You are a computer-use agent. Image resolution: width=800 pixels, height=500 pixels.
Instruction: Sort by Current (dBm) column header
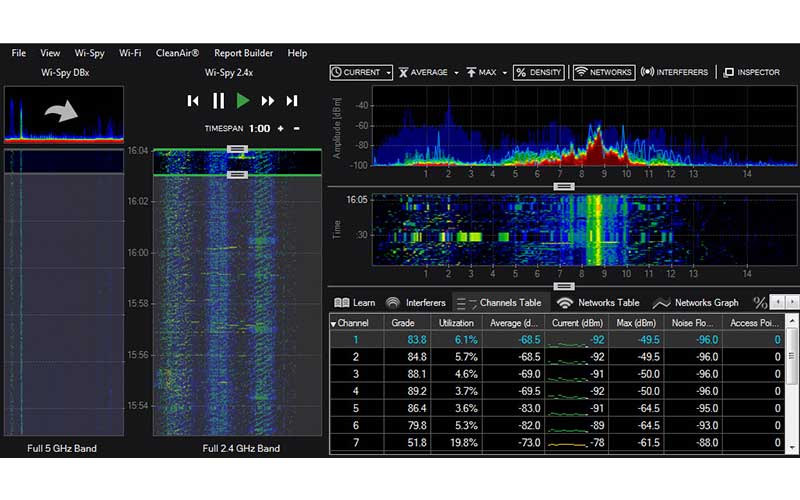577,323
